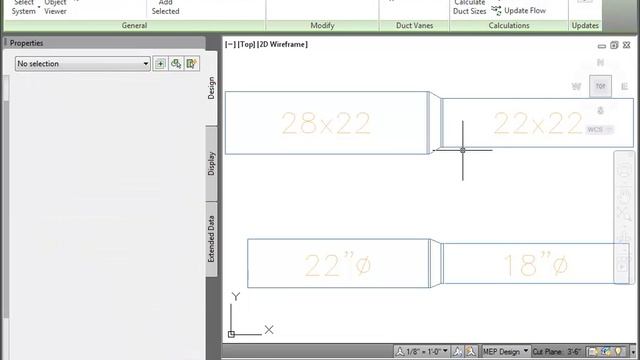Click the Quick Select icon in Properties

click(191, 64)
